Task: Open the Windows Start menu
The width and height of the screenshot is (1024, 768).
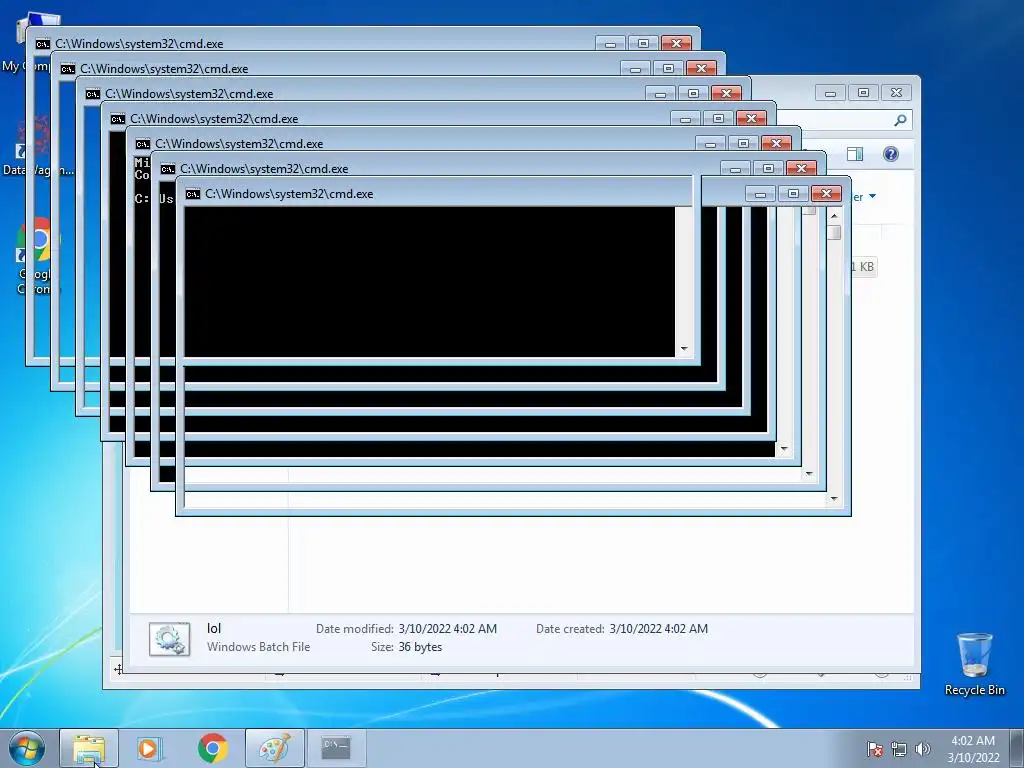Action: 27,748
